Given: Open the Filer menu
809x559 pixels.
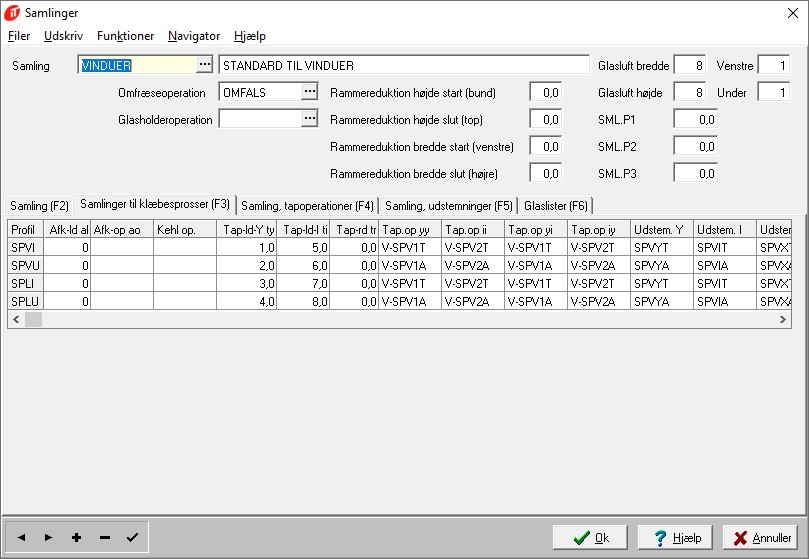Looking at the screenshot, I should [19, 36].
